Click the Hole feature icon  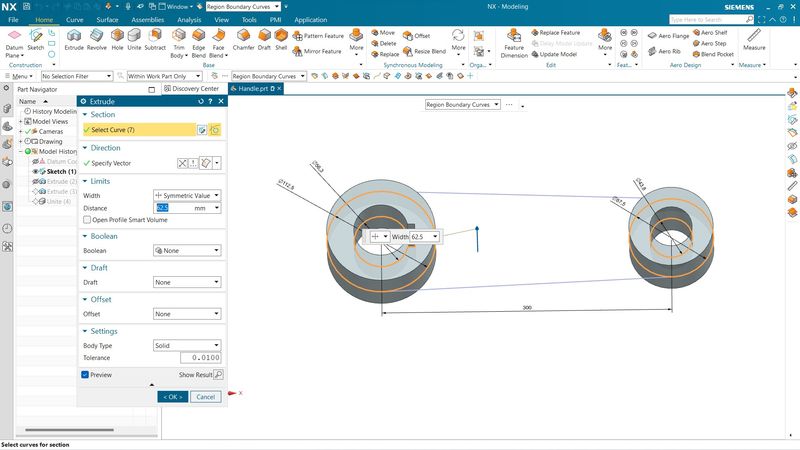[117, 39]
